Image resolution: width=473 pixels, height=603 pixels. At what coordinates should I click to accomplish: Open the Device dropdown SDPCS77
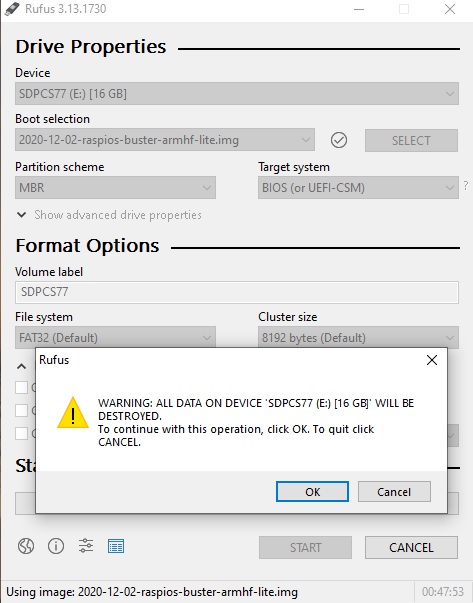(237, 93)
